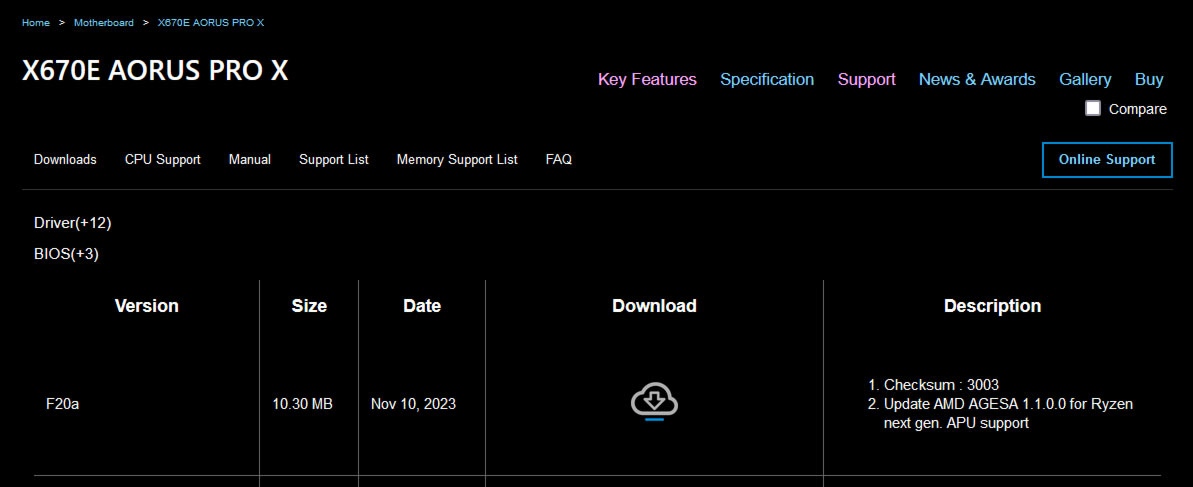
Task: Open the Key Features tab
Action: tap(647, 79)
